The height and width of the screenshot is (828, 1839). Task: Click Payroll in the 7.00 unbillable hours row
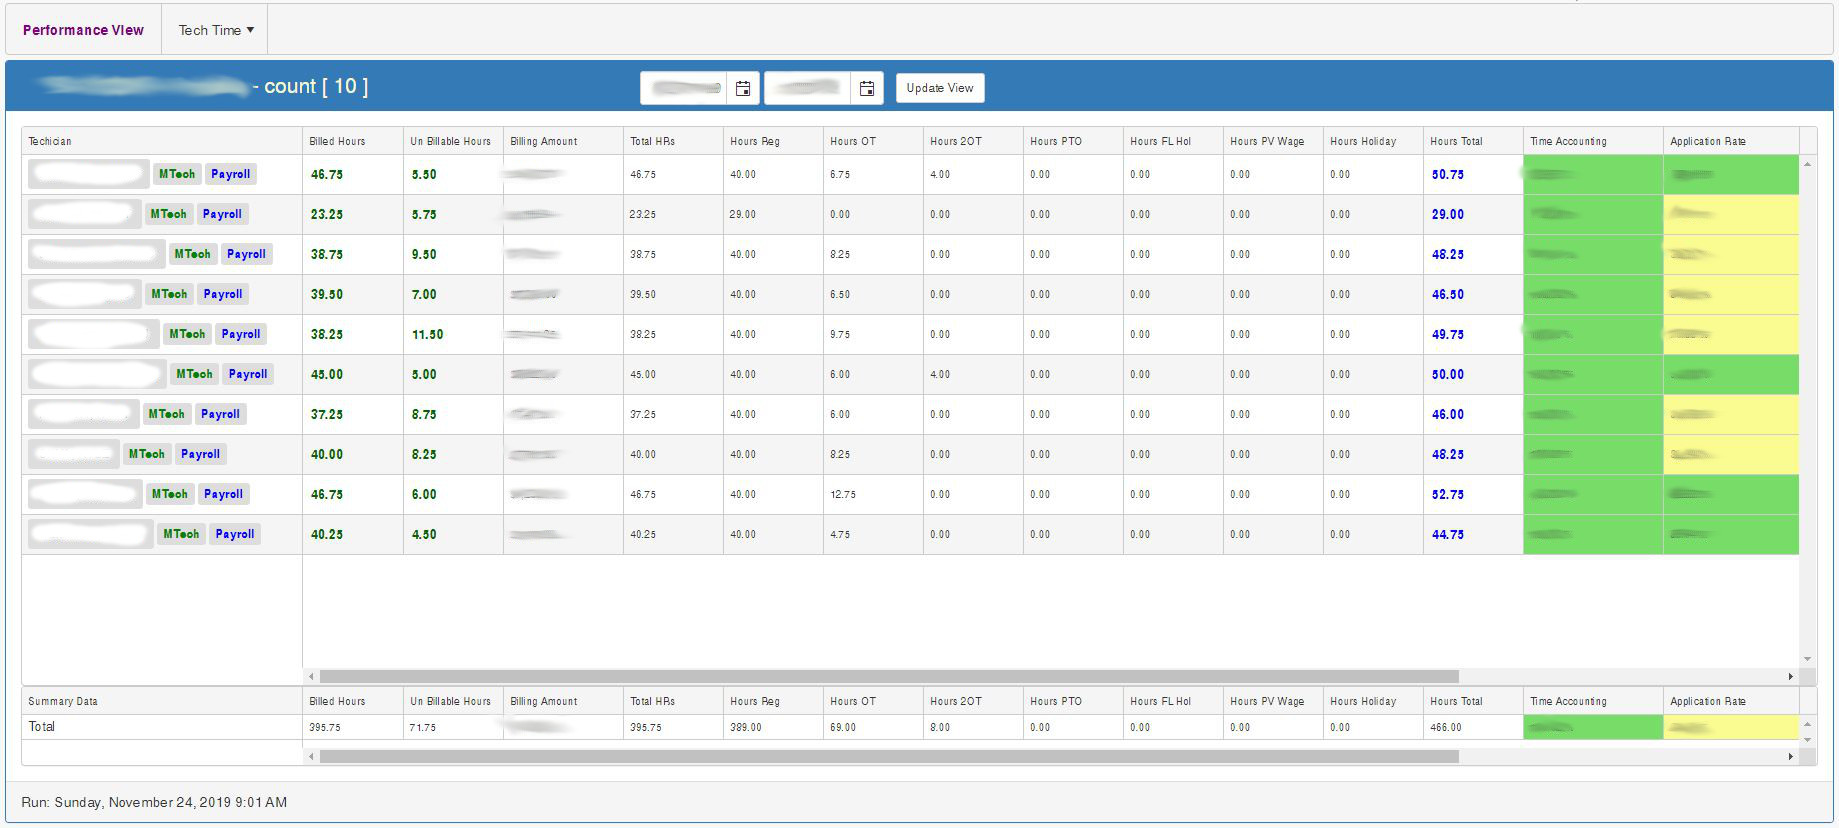[223, 294]
